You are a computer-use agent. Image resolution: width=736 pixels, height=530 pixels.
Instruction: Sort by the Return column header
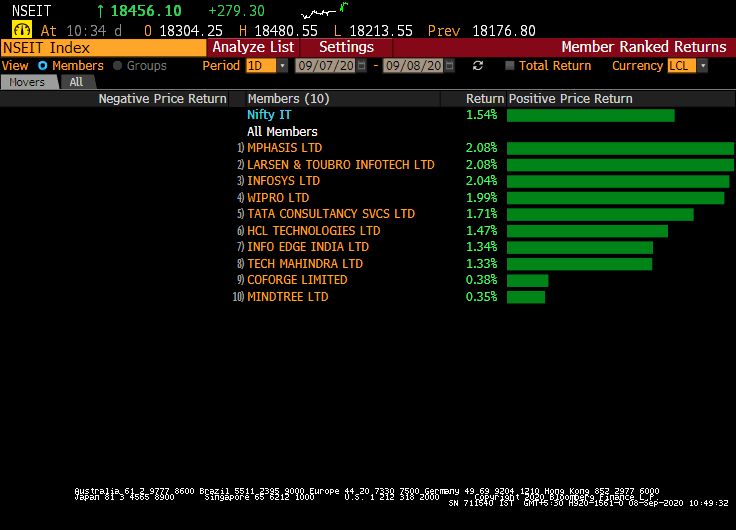pos(485,99)
